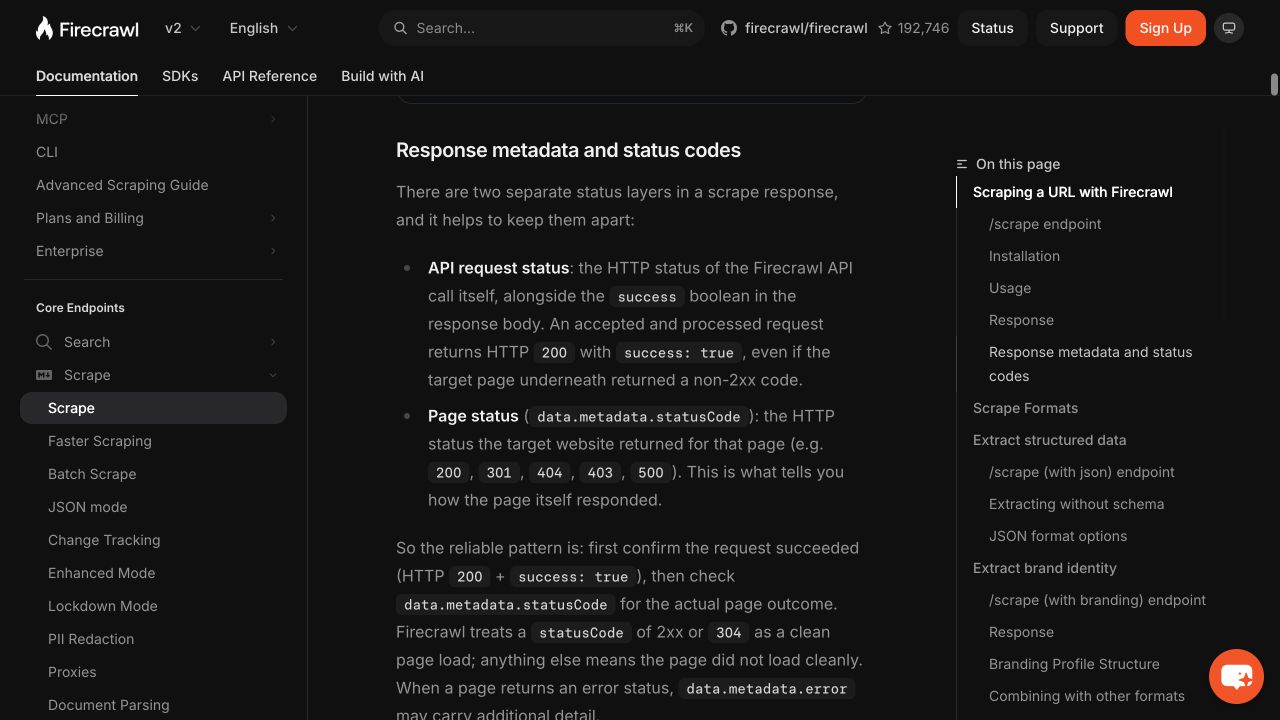Image resolution: width=1280 pixels, height=720 pixels.
Task: Open the v2 version dropdown
Action: click(x=183, y=28)
